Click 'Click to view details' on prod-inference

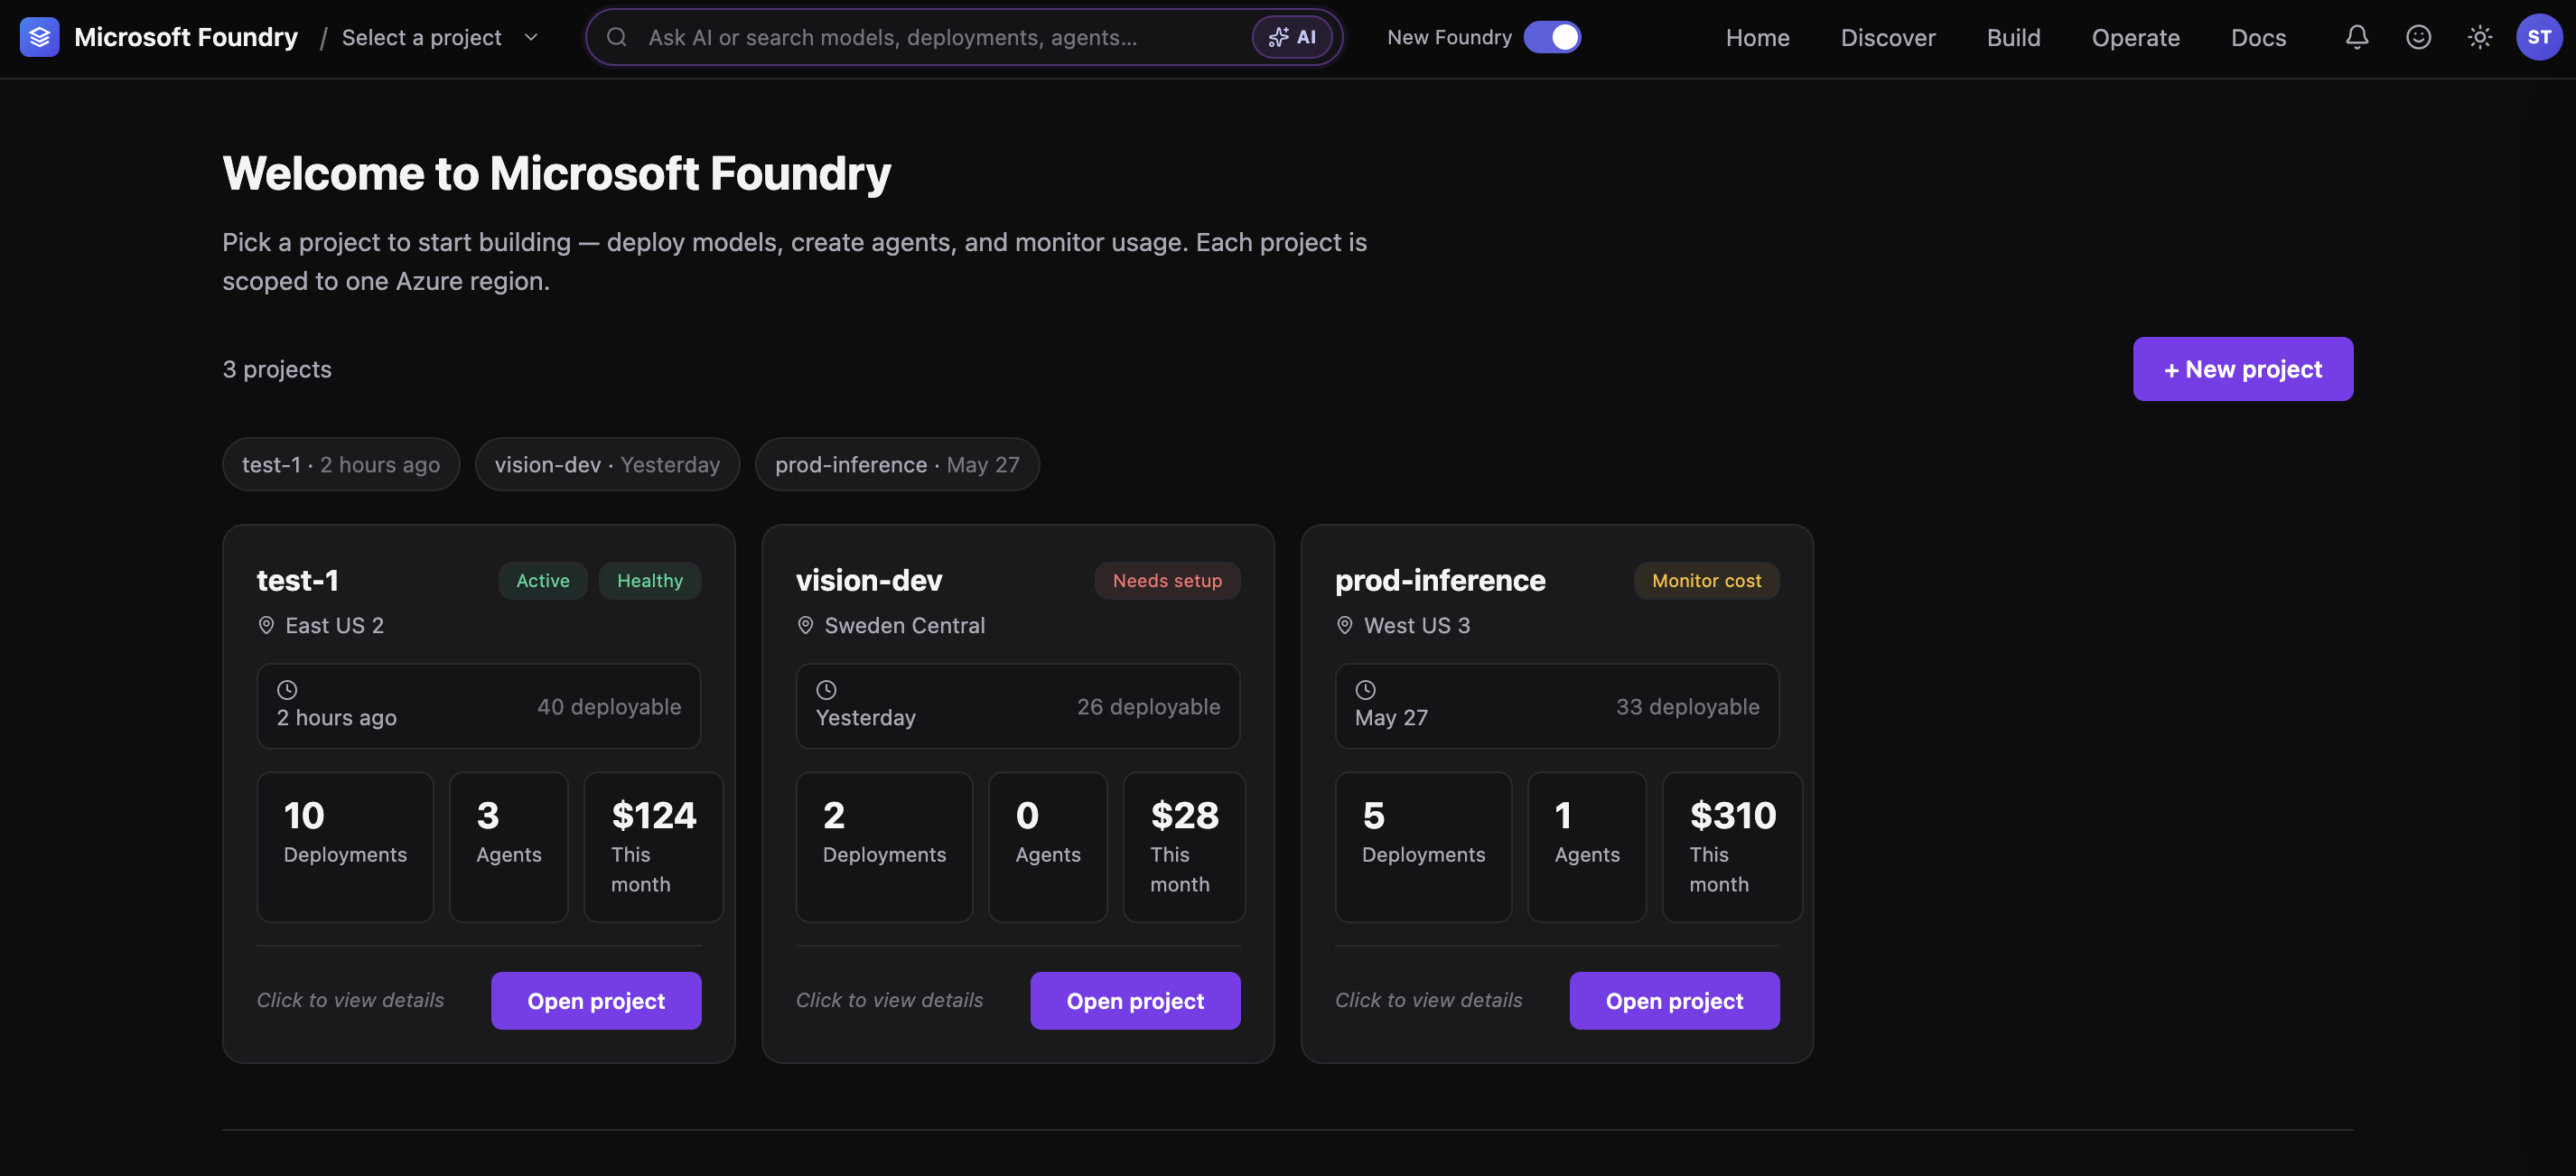tap(1428, 1000)
